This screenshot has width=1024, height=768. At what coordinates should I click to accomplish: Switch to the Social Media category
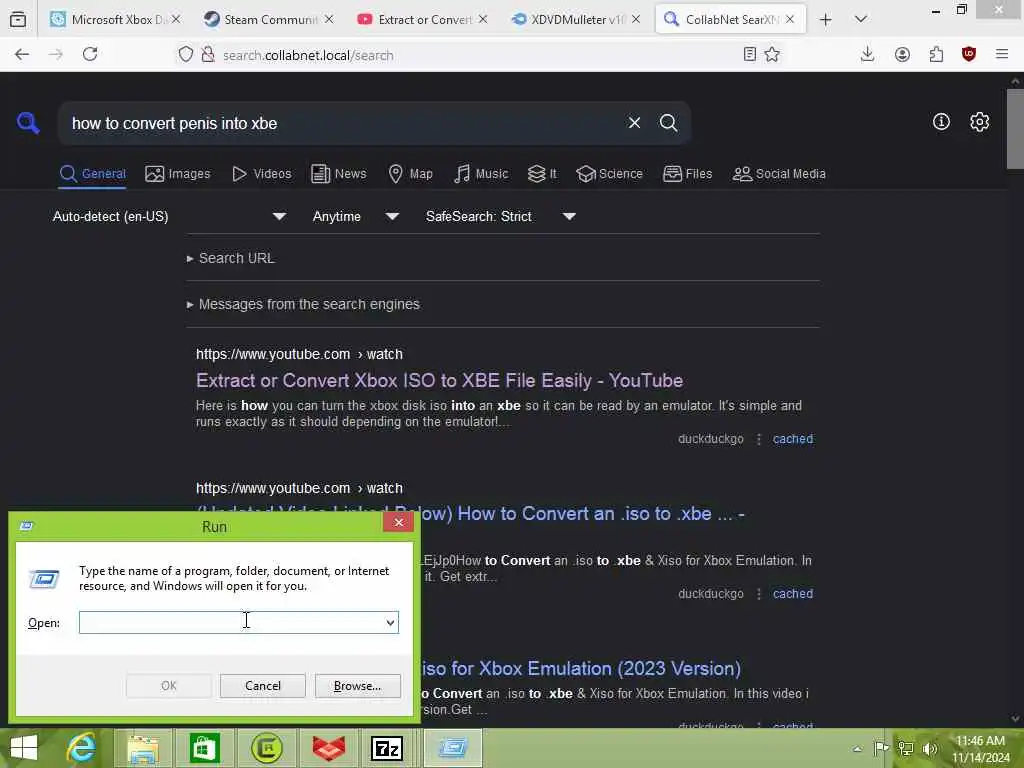point(779,174)
